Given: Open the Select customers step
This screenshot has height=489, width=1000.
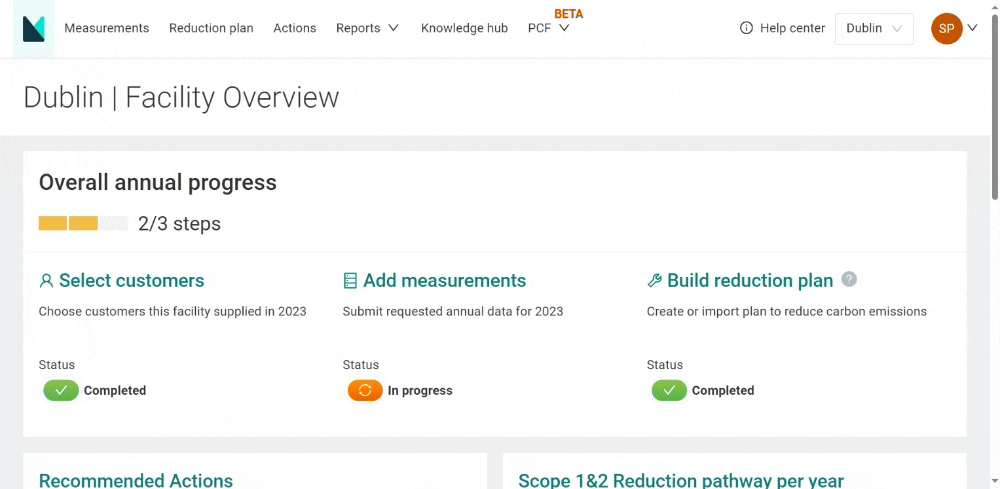Looking at the screenshot, I should [131, 281].
